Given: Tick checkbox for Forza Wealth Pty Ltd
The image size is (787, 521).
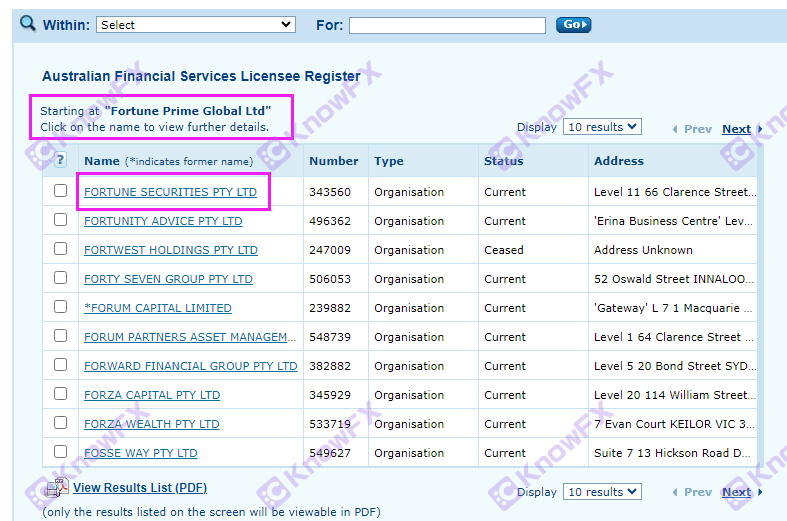Looking at the screenshot, I should click(60, 423).
